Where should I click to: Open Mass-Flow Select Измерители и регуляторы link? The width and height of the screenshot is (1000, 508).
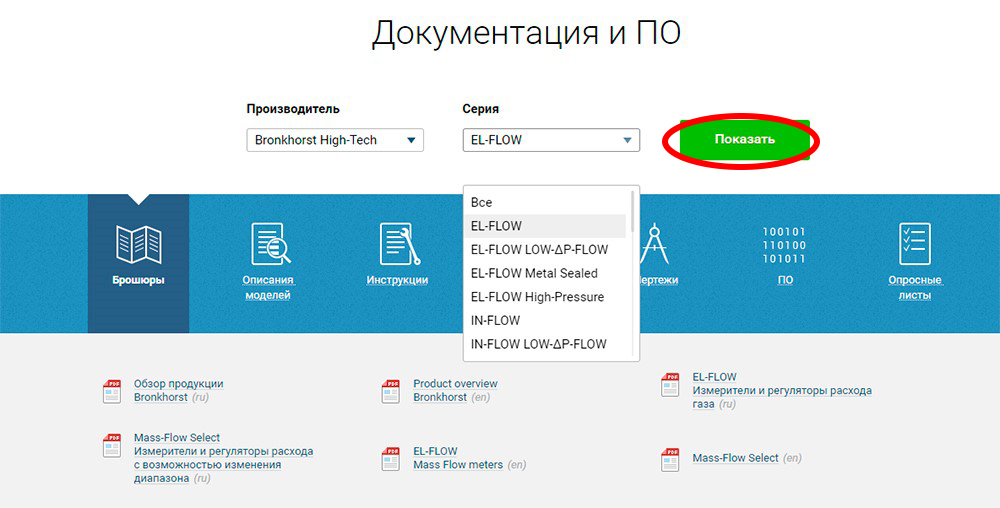pyautogui.click(x=223, y=458)
